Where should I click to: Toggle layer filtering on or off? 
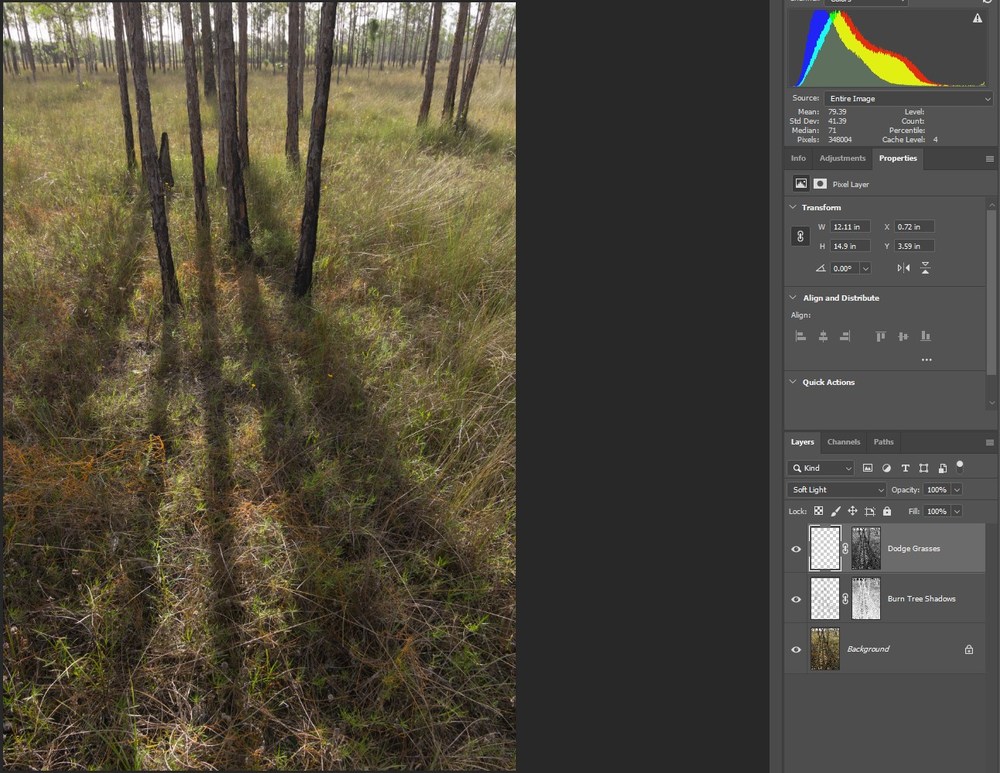coord(960,466)
